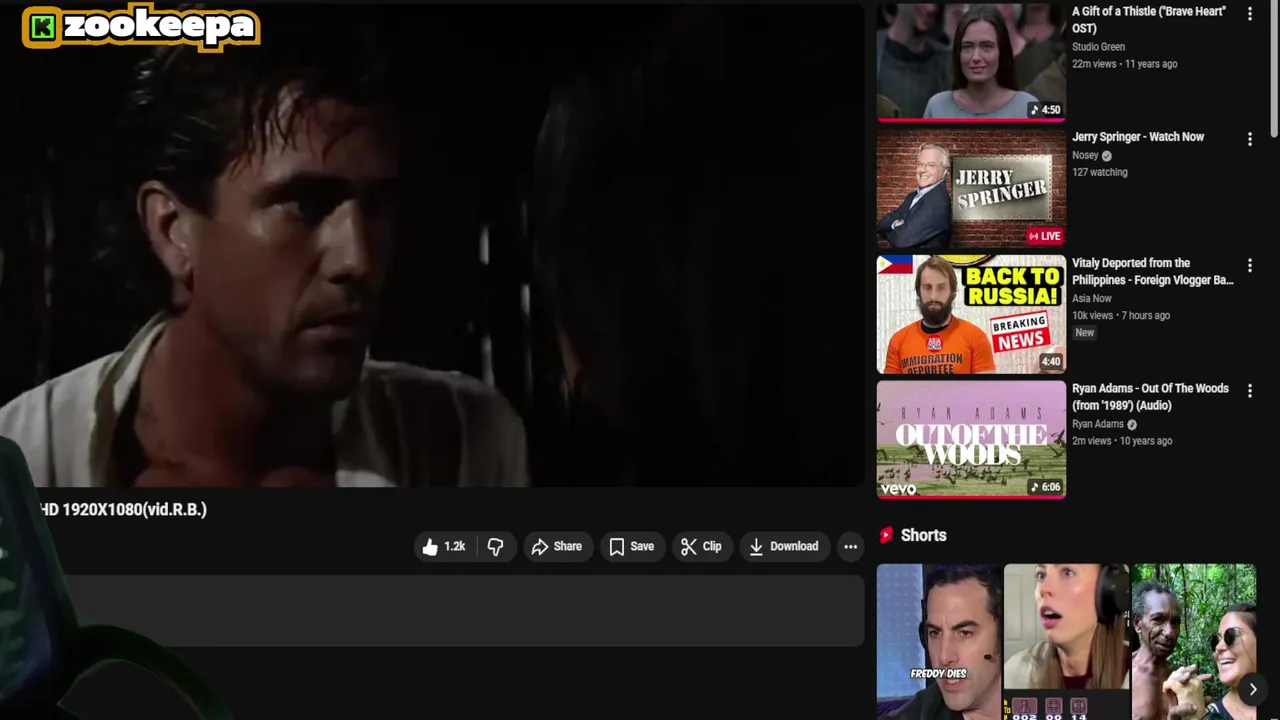Create a Clip of the video

coord(701,546)
